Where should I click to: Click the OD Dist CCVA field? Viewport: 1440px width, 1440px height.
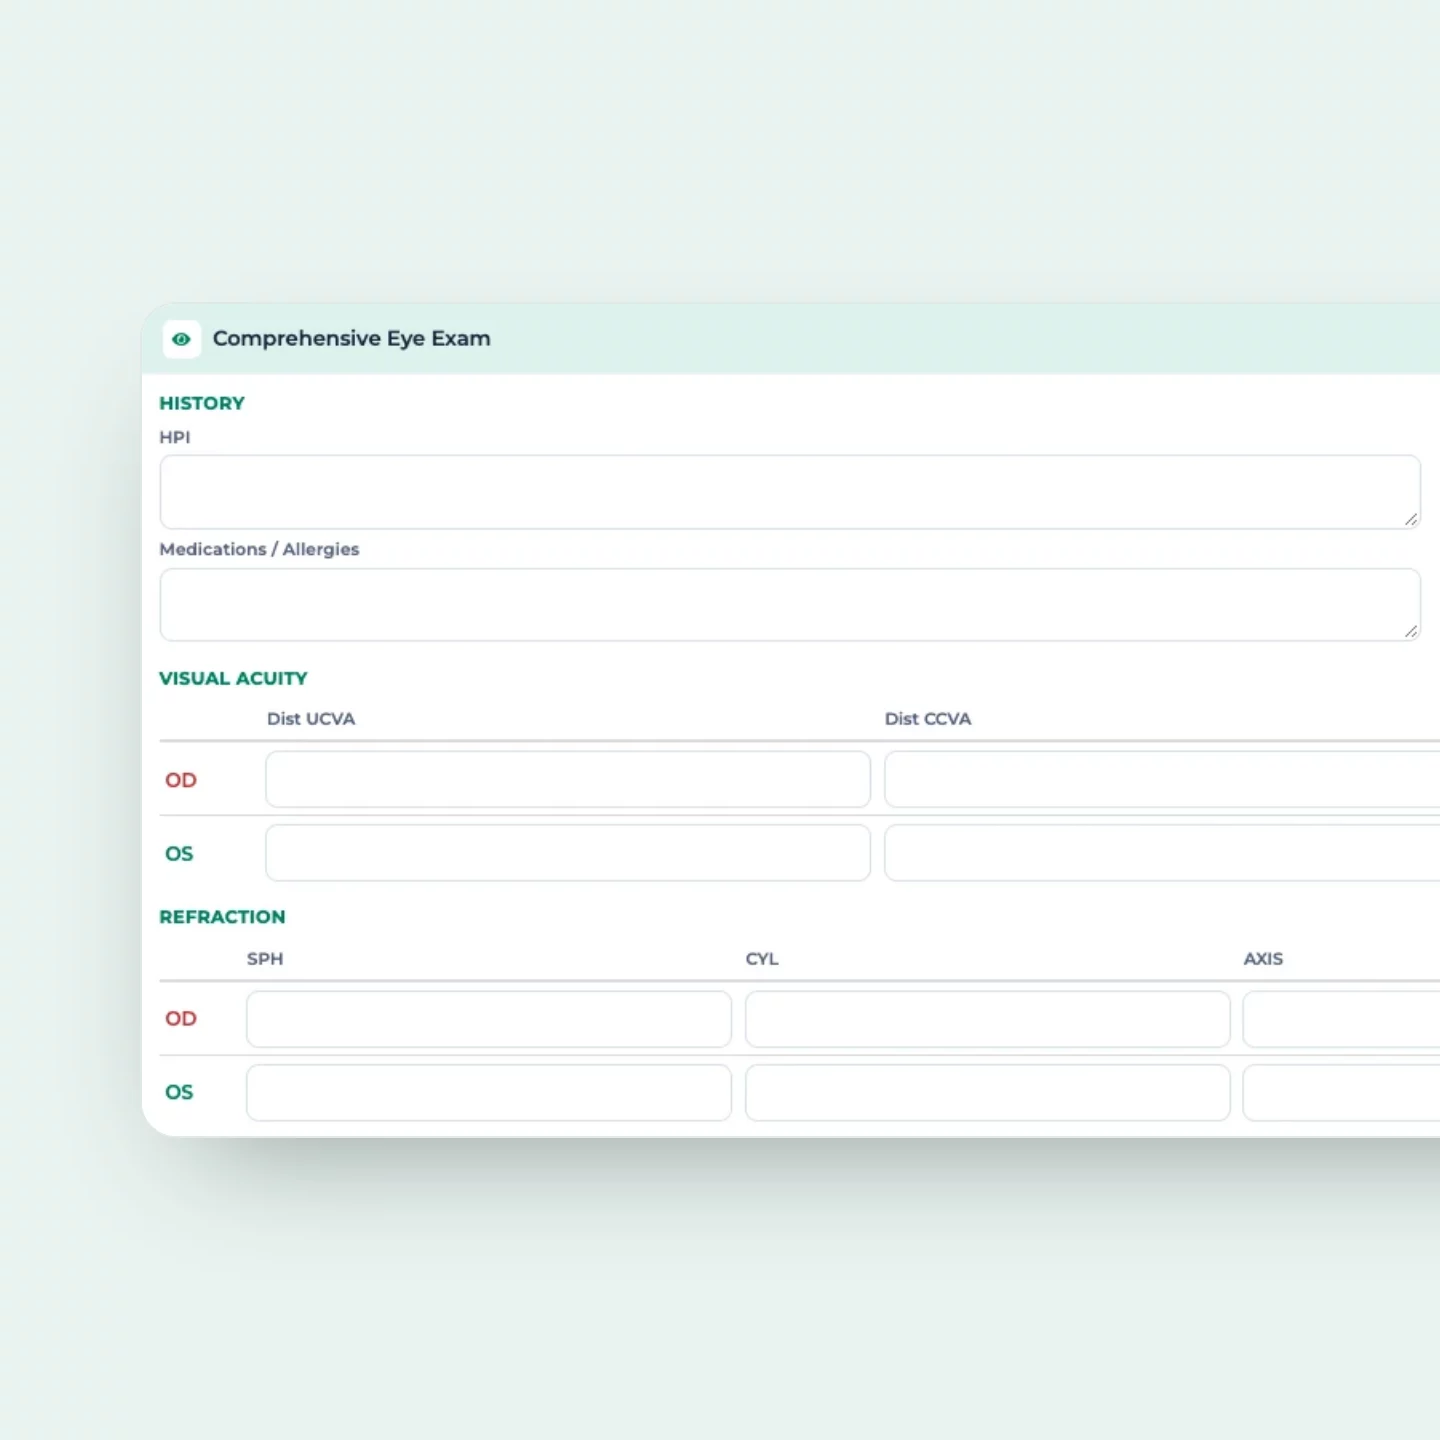1162,779
